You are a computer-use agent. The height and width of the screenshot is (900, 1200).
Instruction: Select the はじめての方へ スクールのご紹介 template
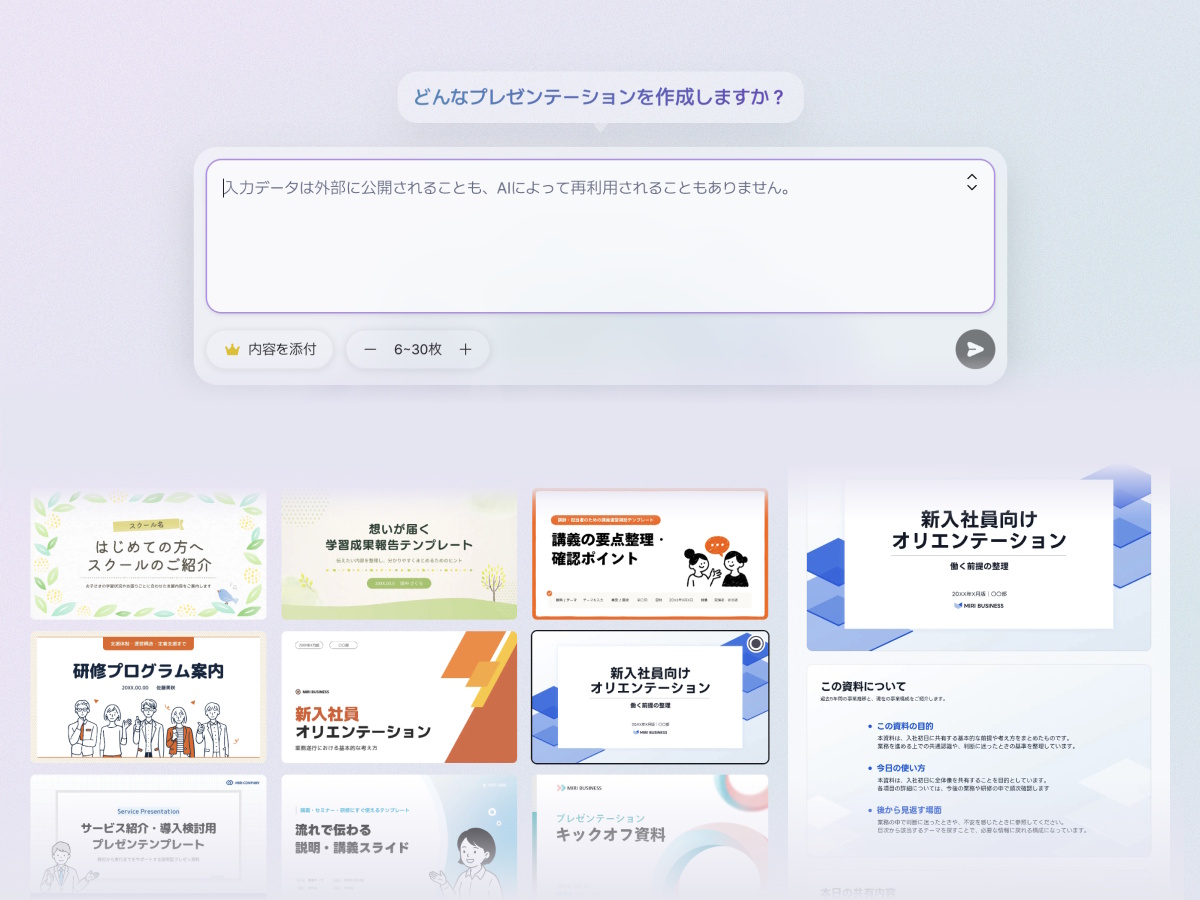(x=149, y=555)
